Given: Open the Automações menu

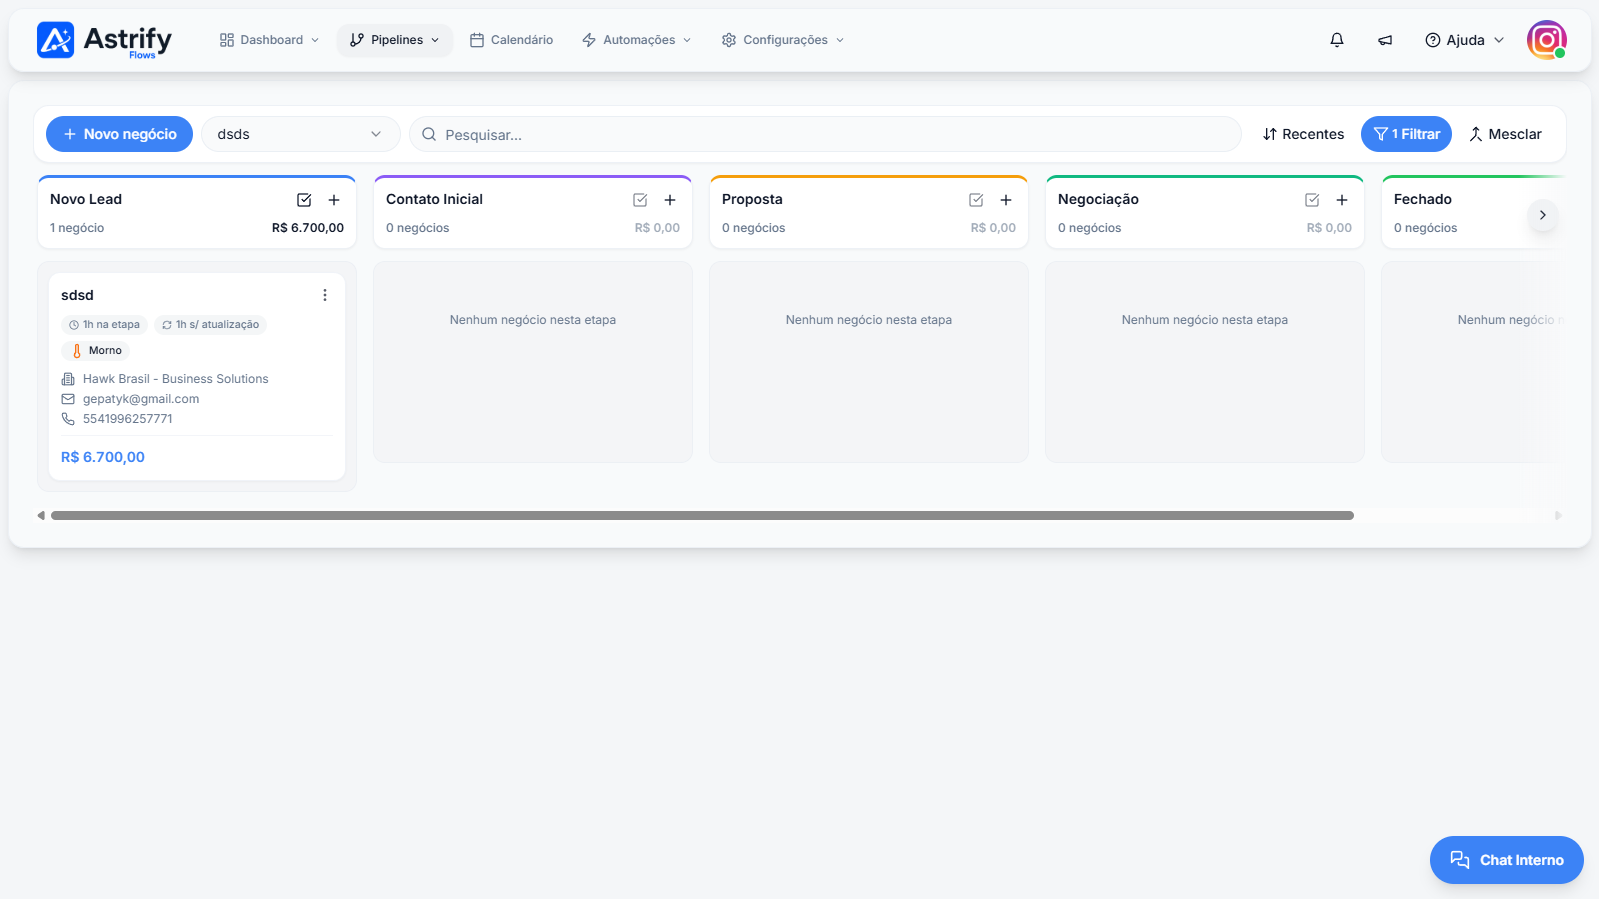Looking at the screenshot, I should [636, 40].
